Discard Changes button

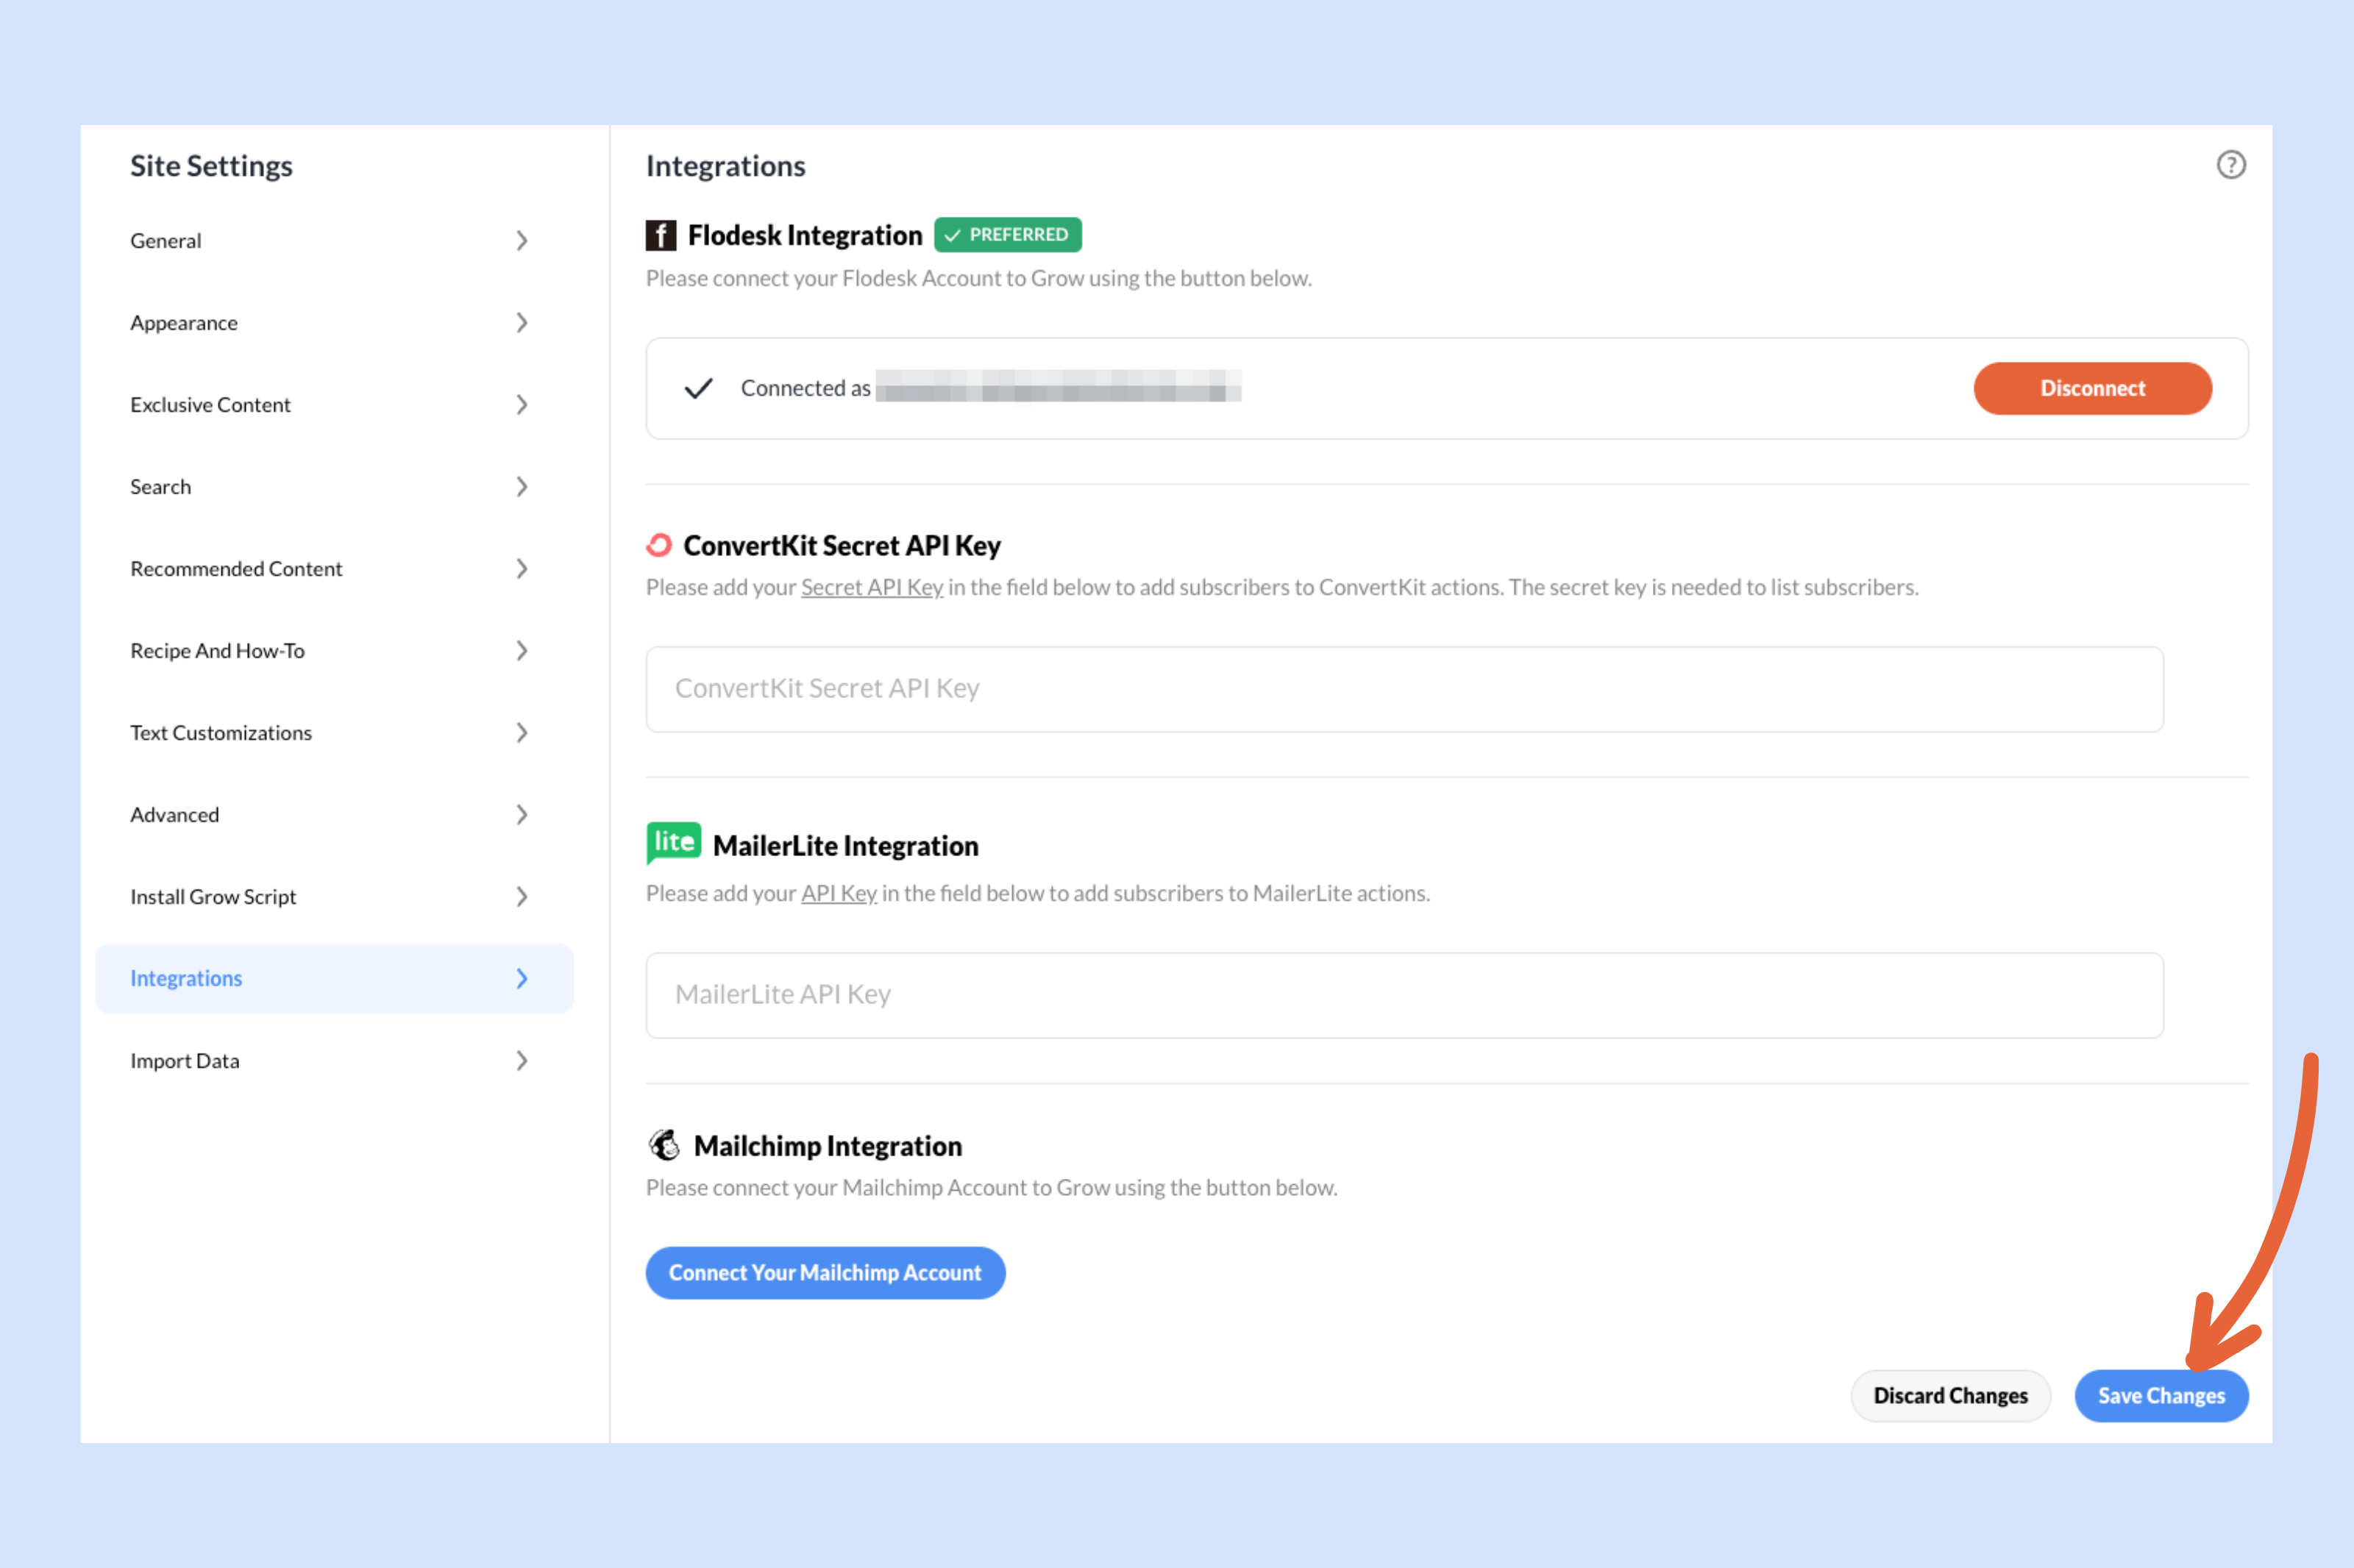click(x=1950, y=1395)
